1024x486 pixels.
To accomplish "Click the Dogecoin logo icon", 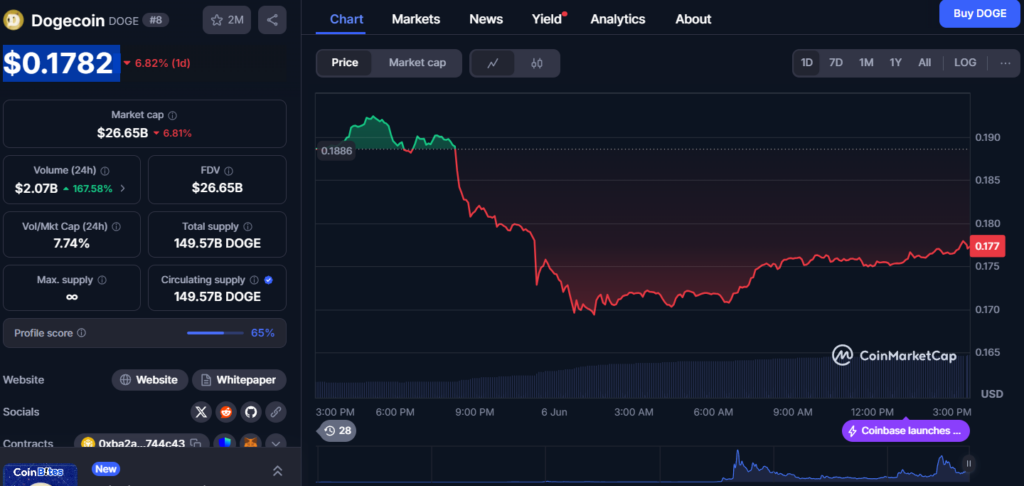I will (12, 20).
